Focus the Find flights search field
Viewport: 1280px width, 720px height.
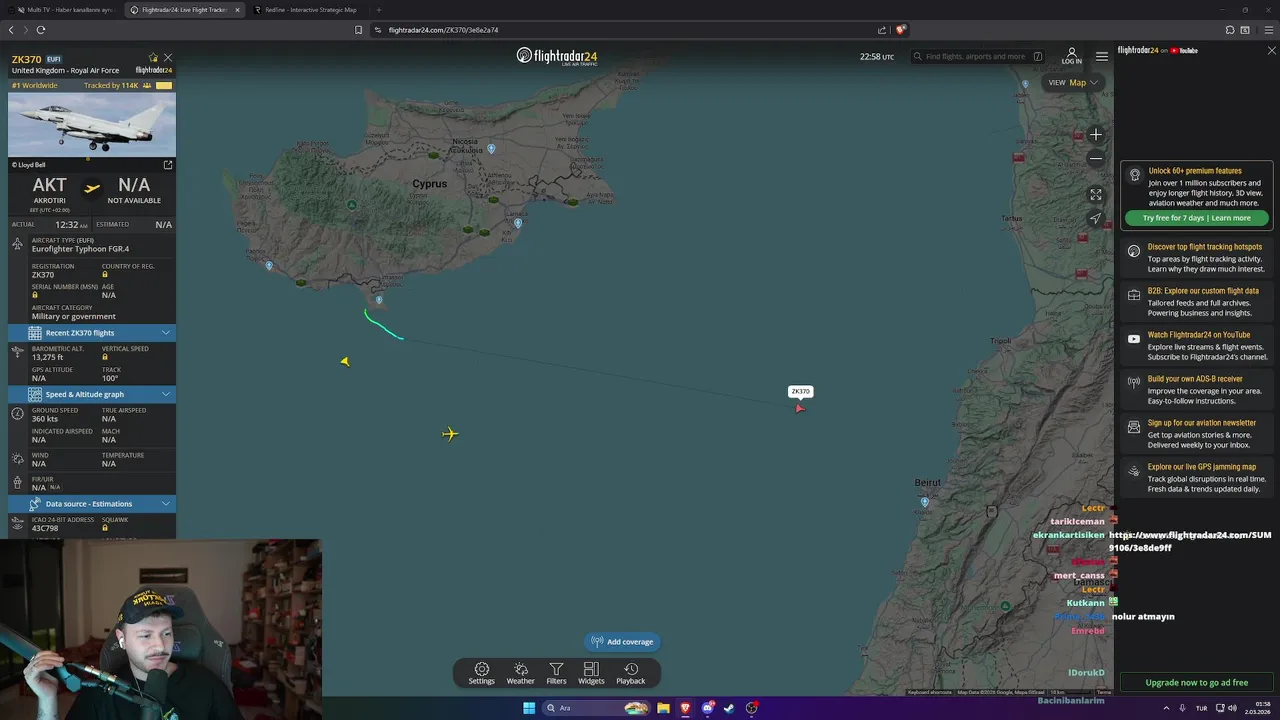tap(977, 57)
